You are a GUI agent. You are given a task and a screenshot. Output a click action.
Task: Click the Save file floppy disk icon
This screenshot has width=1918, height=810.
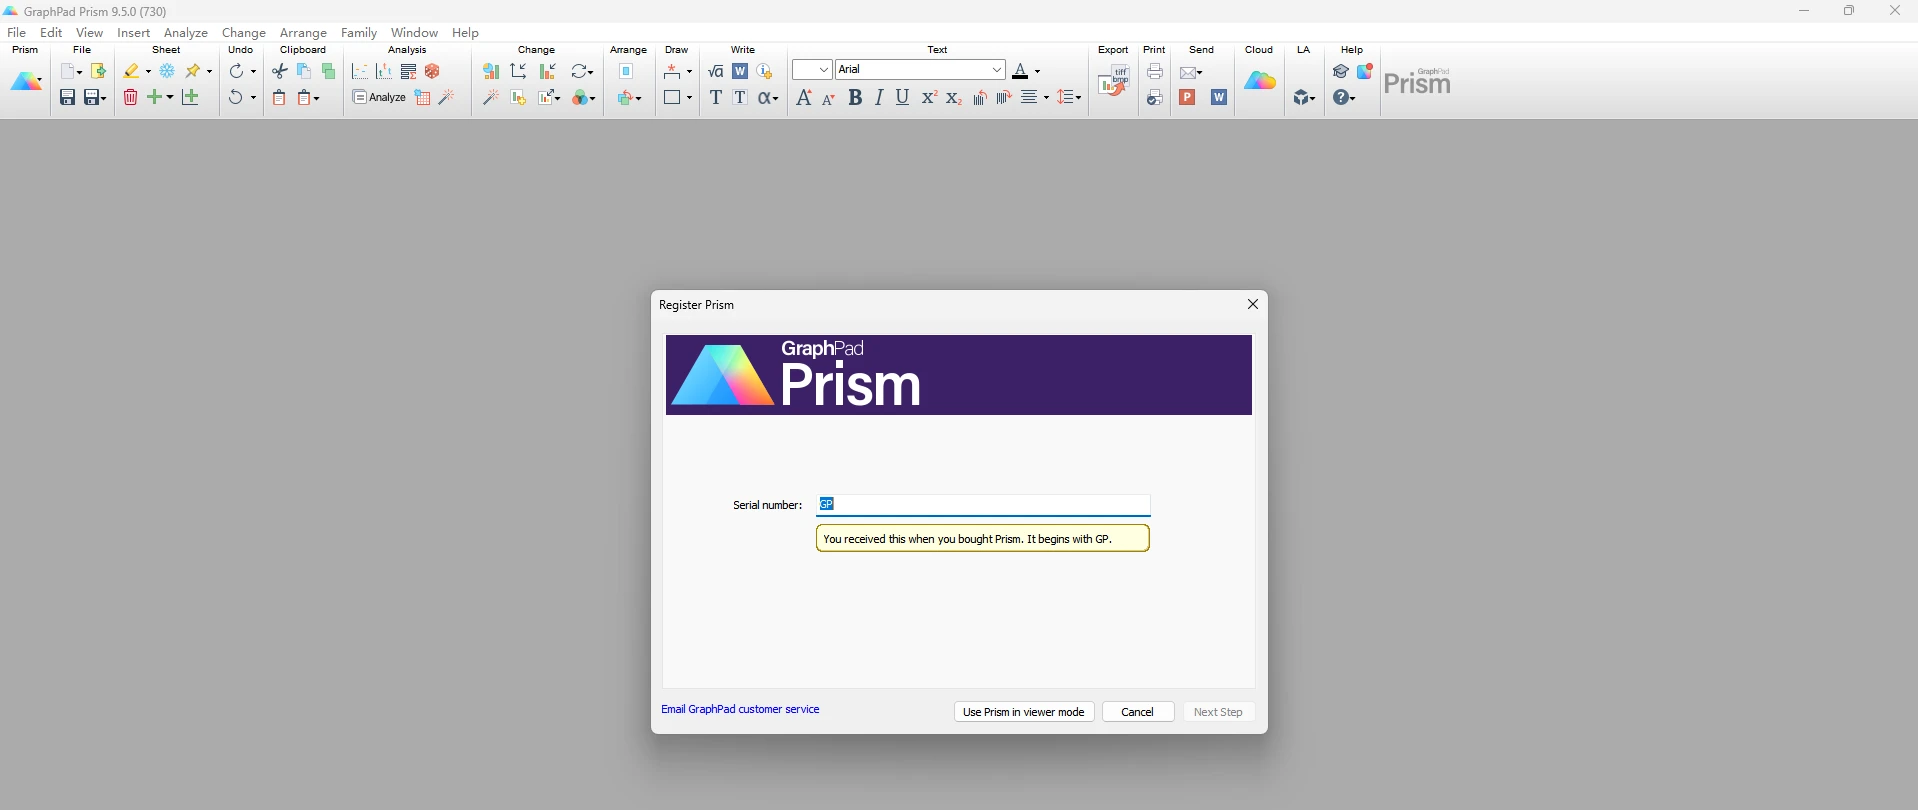pyautogui.click(x=67, y=97)
